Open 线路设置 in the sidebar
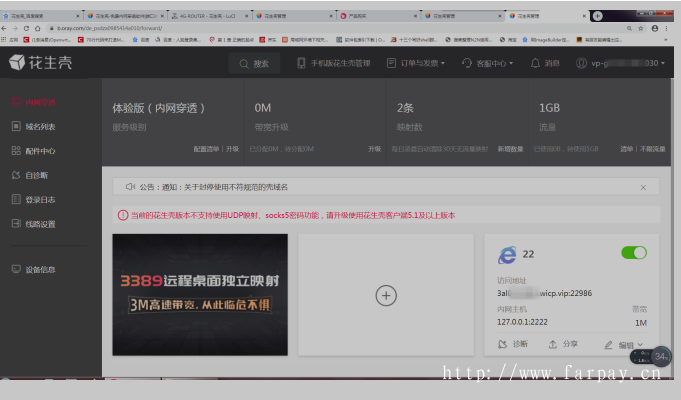This screenshot has height=400, width=681. (40, 224)
